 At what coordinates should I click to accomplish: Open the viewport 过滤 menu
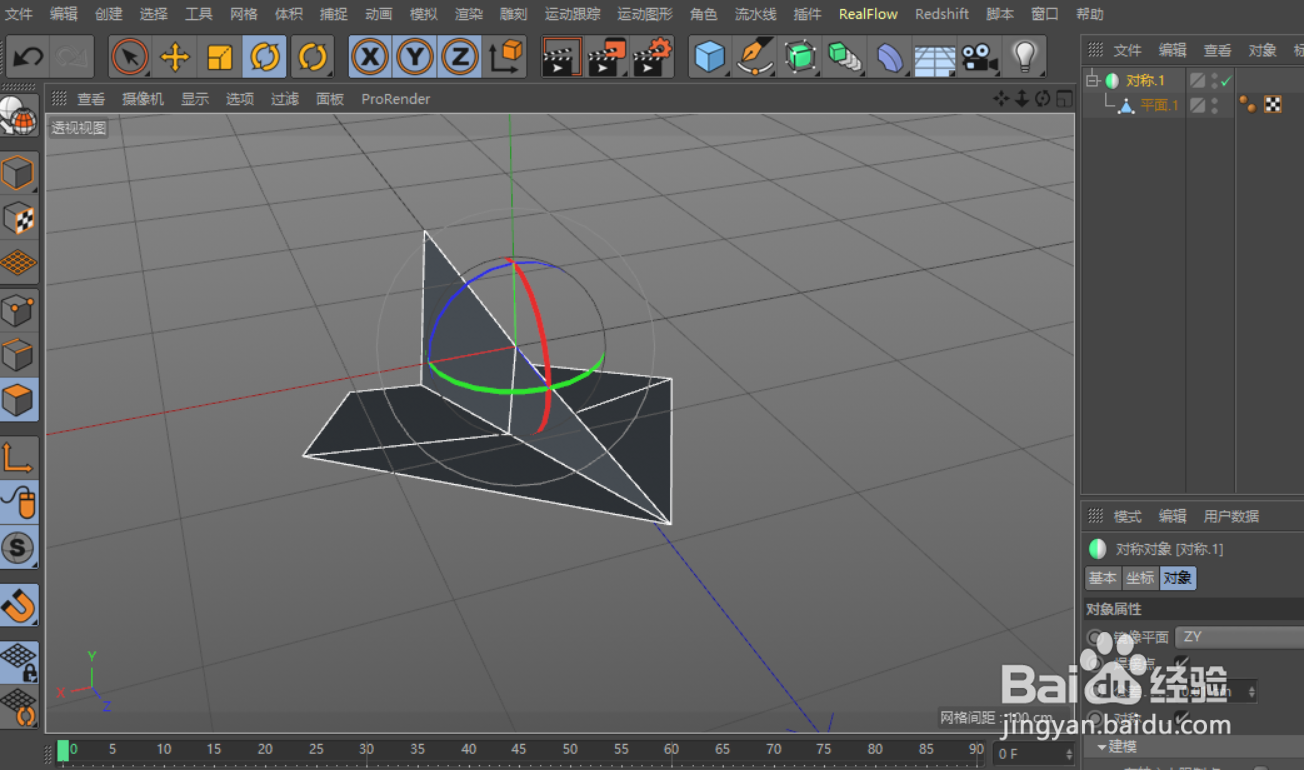[285, 99]
